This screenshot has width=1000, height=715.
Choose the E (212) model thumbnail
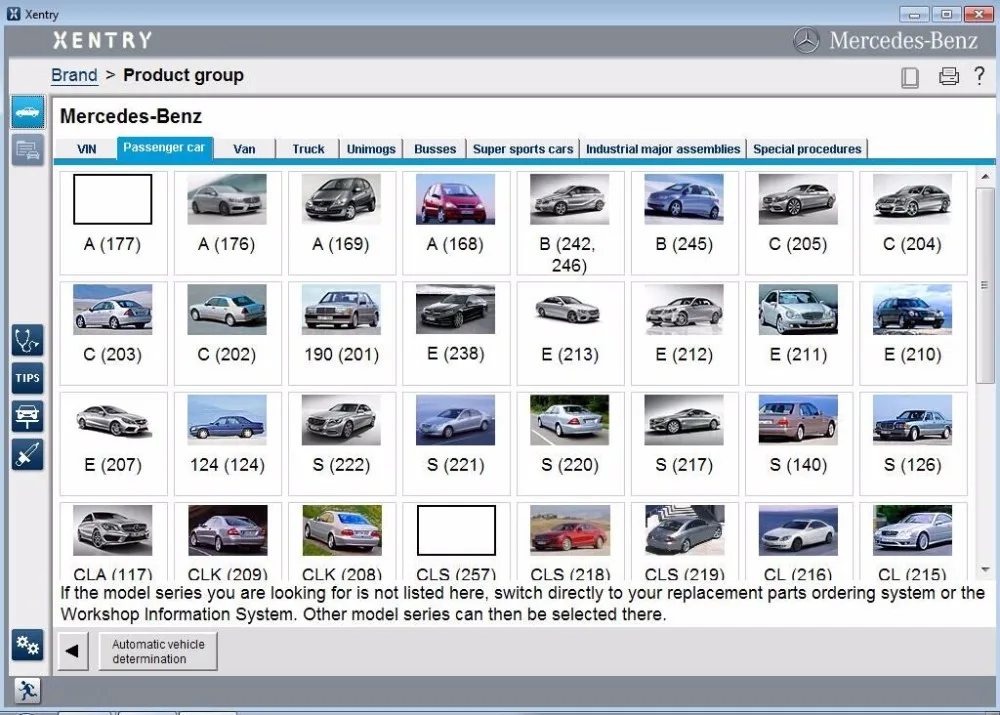coord(684,309)
